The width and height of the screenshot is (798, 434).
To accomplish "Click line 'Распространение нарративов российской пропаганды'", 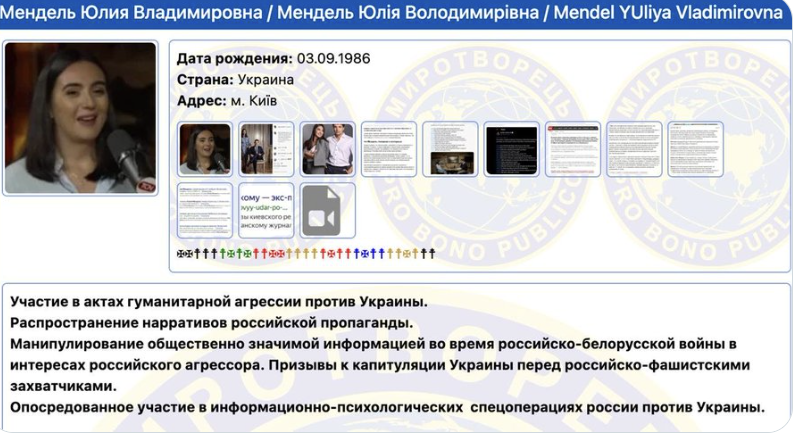I will point(212,323).
